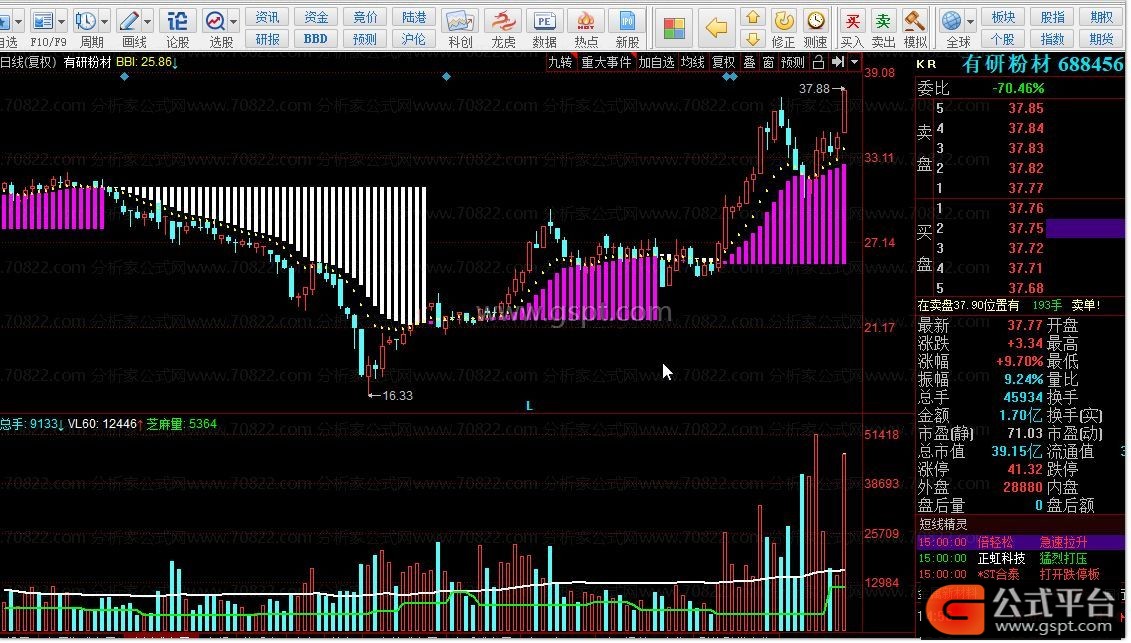Select the 九转 chart tab

pos(560,63)
